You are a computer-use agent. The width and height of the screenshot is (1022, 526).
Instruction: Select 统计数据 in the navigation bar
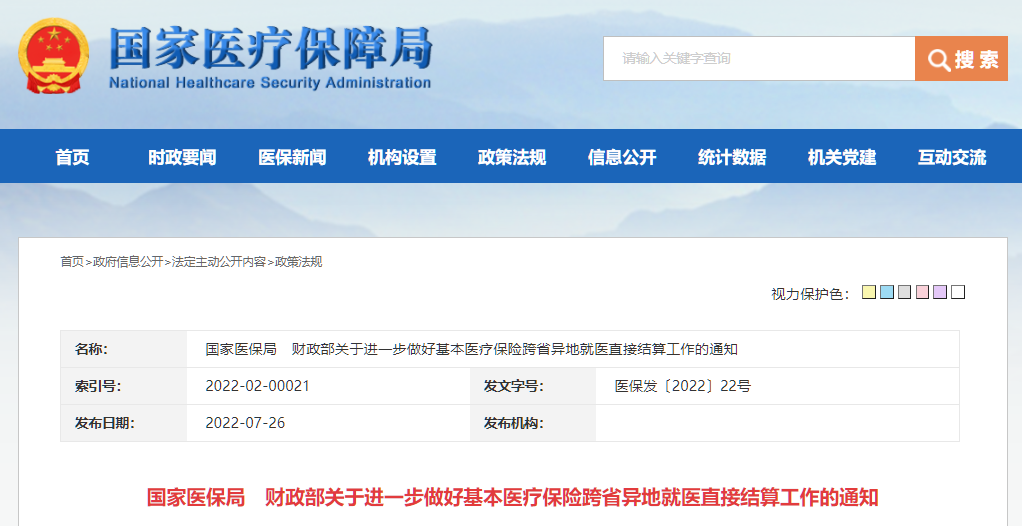click(x=732, y=157)
